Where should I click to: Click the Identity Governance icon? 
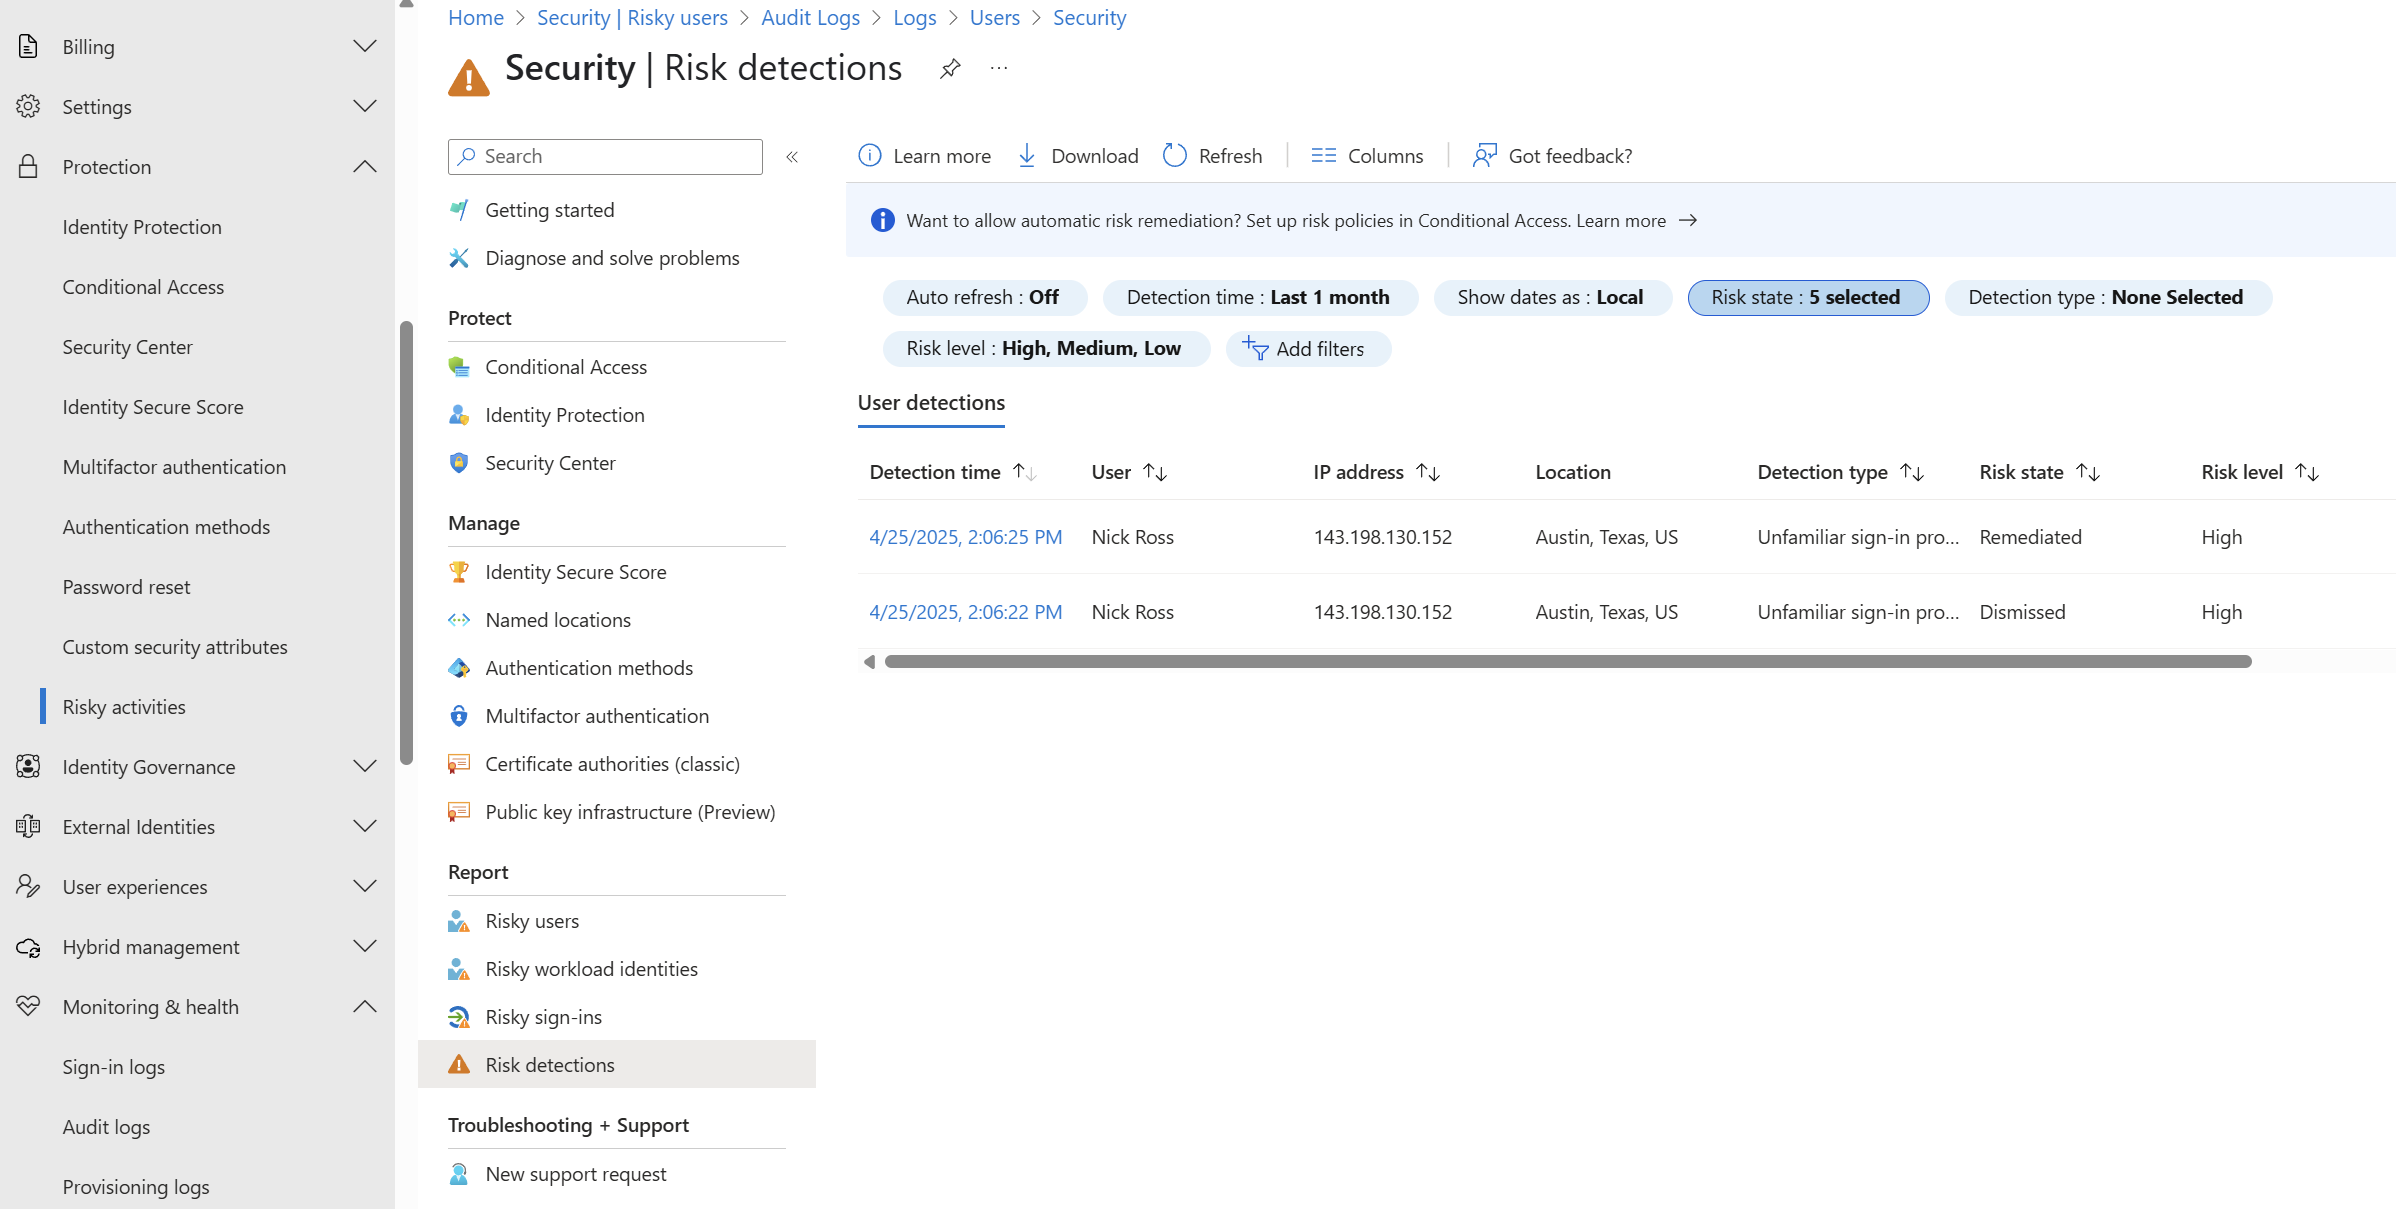(x=28, y=766)
